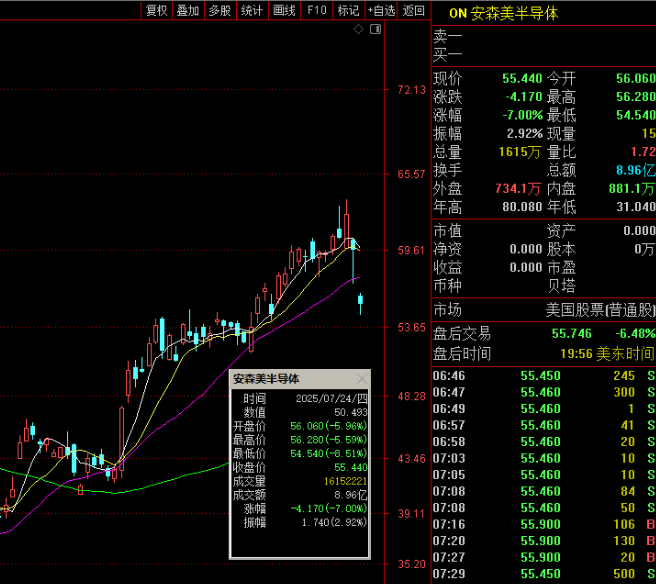Click the 72.13 price axis label
This screenshot has height=584, width=656.
(x=411, y=90)
